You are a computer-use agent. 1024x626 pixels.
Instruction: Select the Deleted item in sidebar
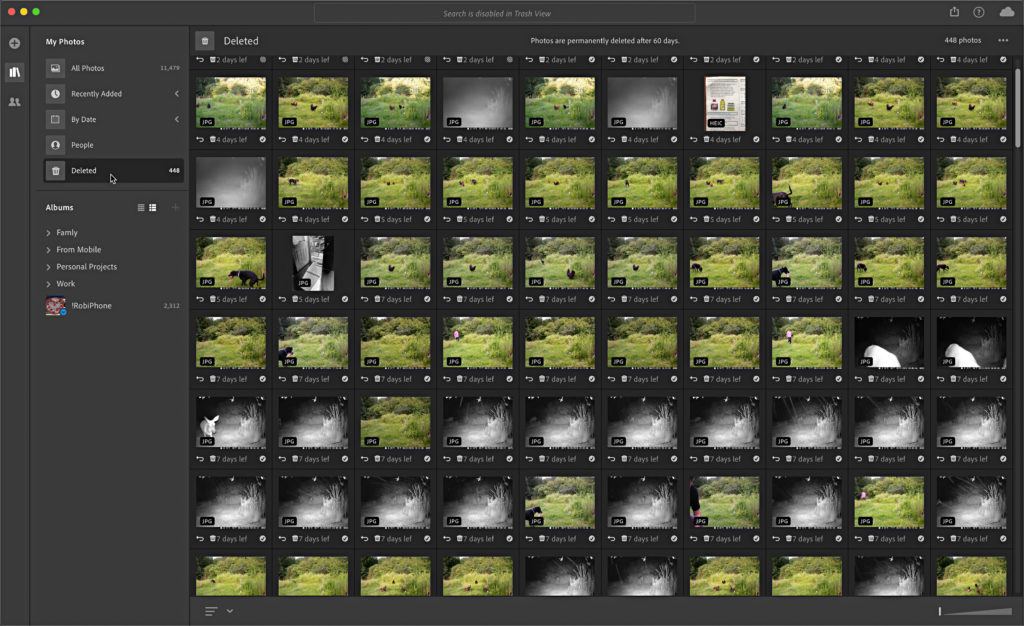[x=113, y=170]
